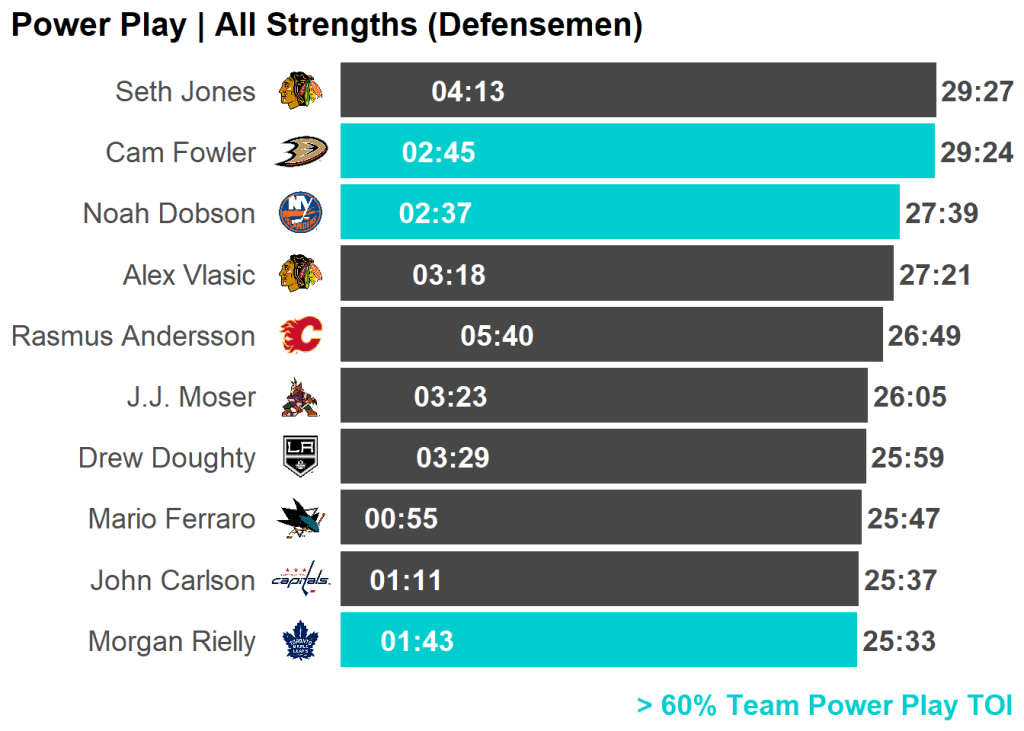Select the Seth Jones player name
Screen dimensions: 1024x731
185,92
